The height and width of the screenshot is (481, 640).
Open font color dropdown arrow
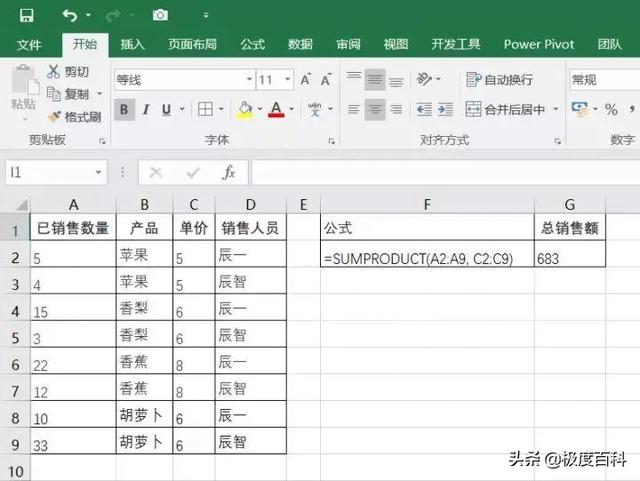coord(291,109)
